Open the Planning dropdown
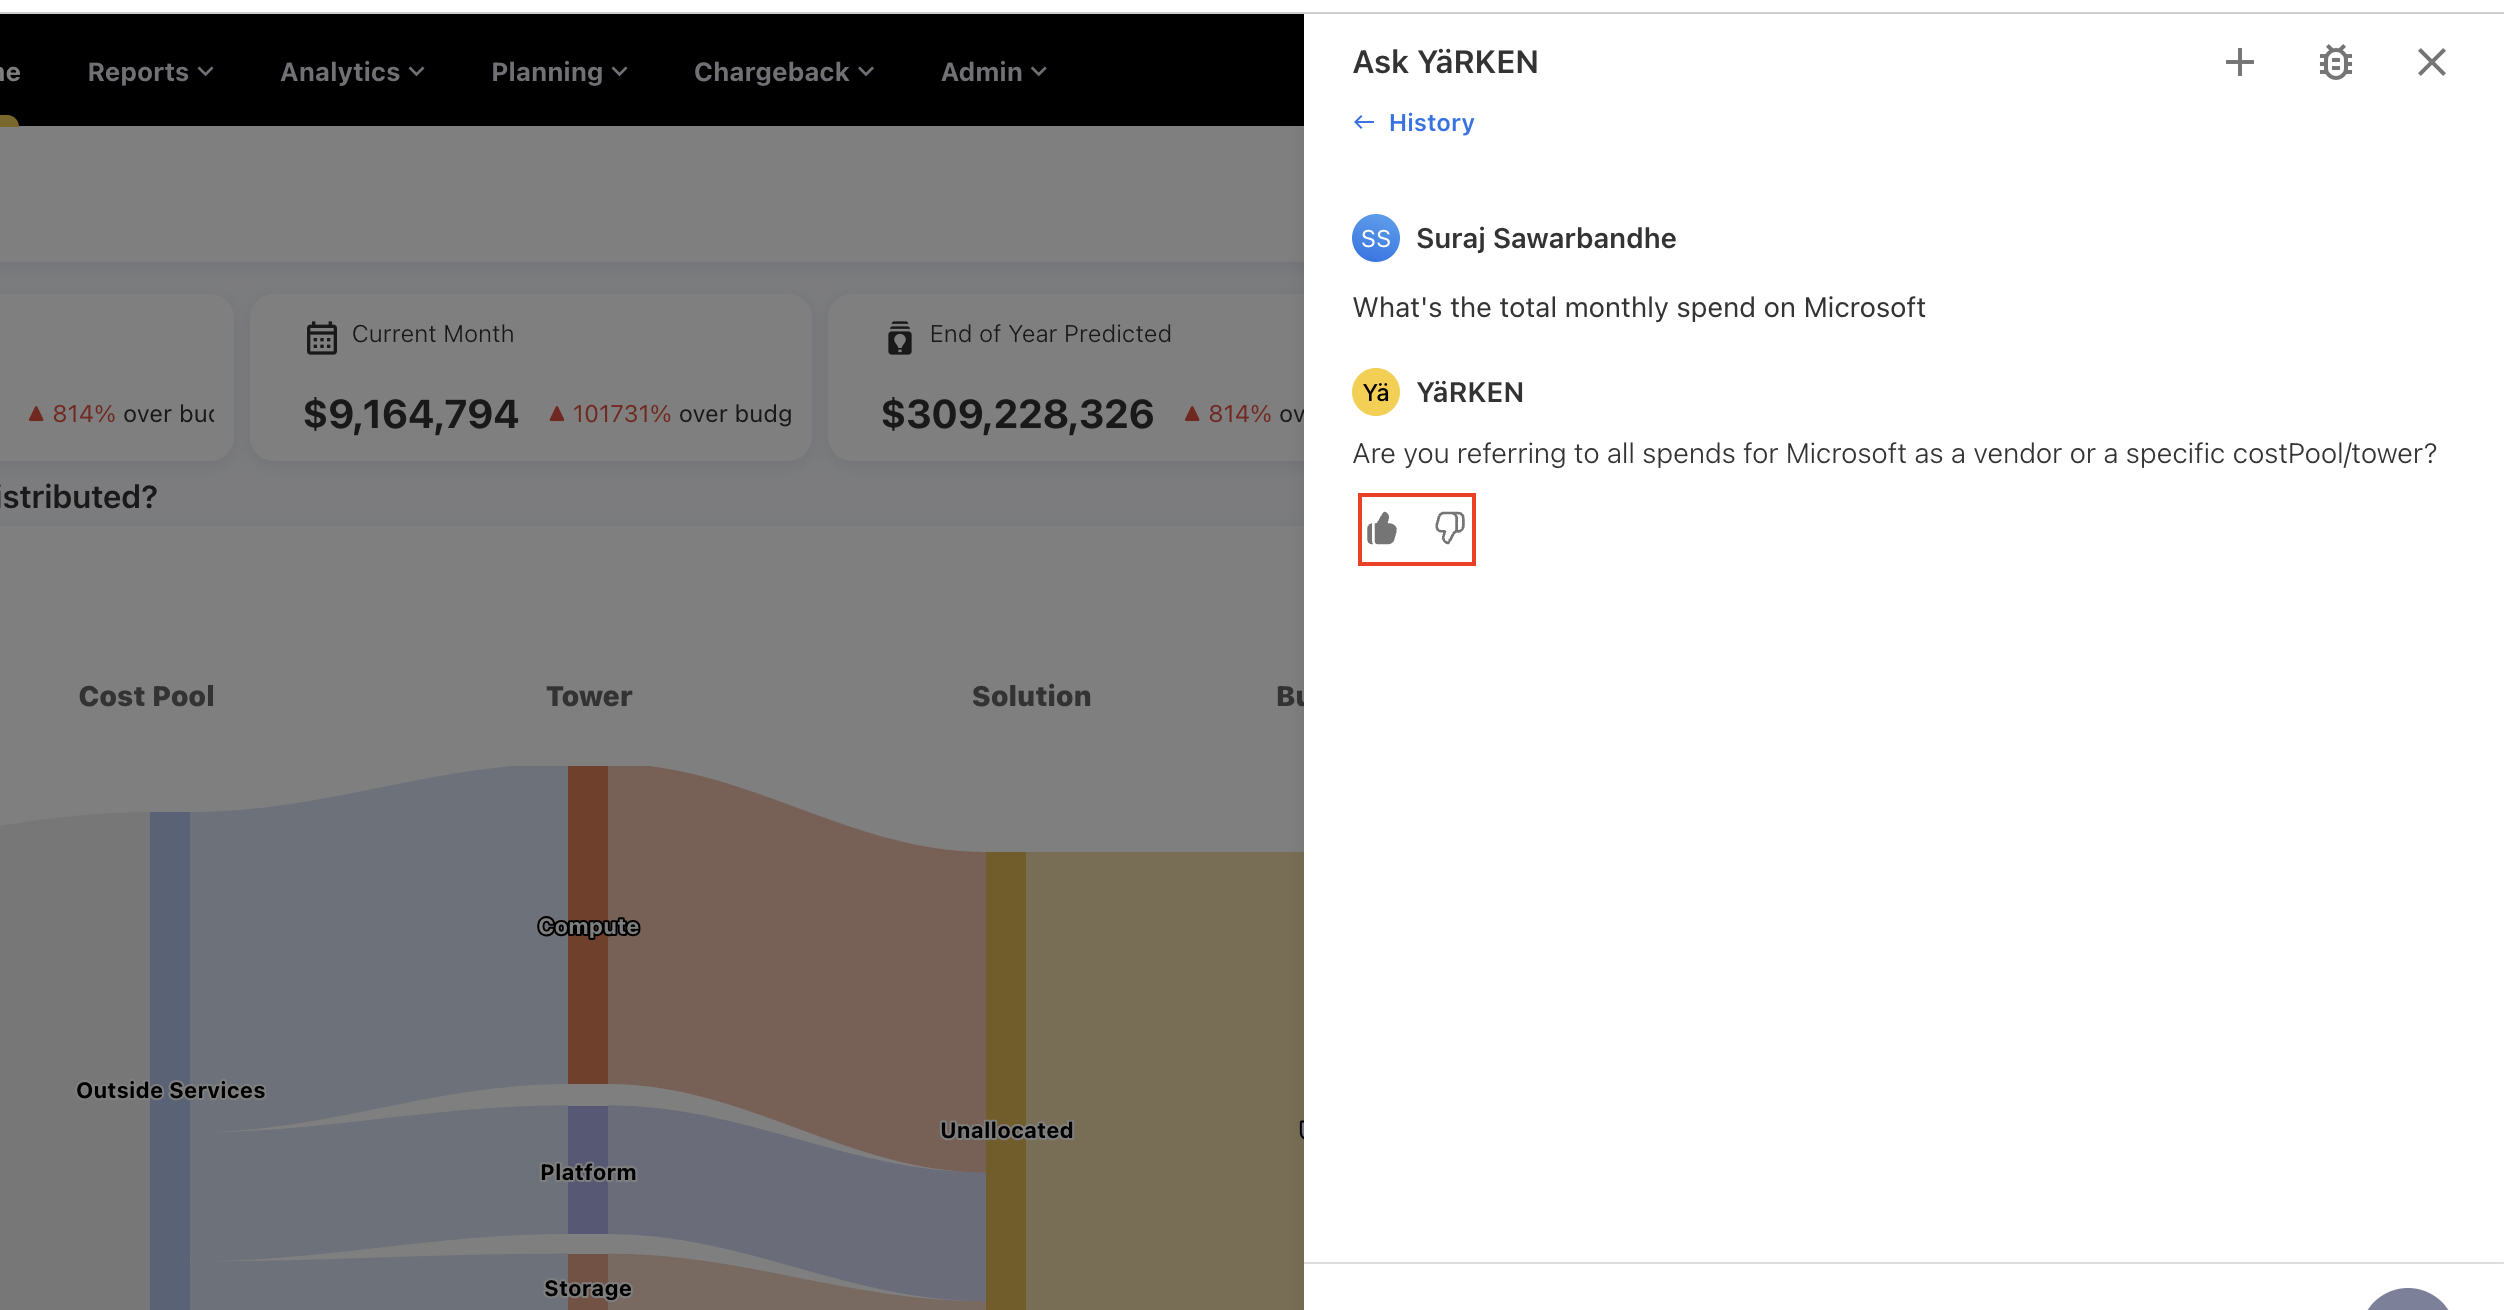2504x1310 pixels. pos(559,71)
